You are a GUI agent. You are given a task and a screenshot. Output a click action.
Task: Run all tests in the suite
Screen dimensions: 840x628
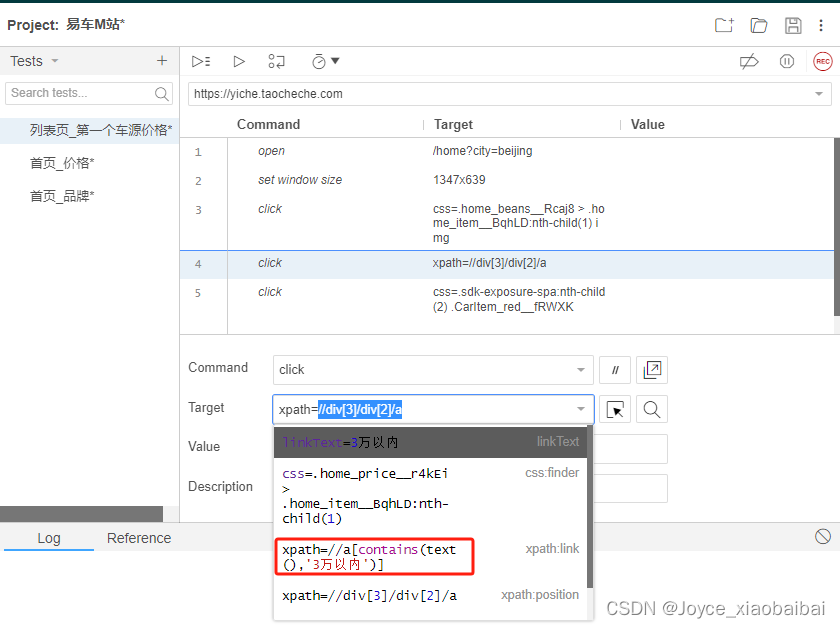200,61
